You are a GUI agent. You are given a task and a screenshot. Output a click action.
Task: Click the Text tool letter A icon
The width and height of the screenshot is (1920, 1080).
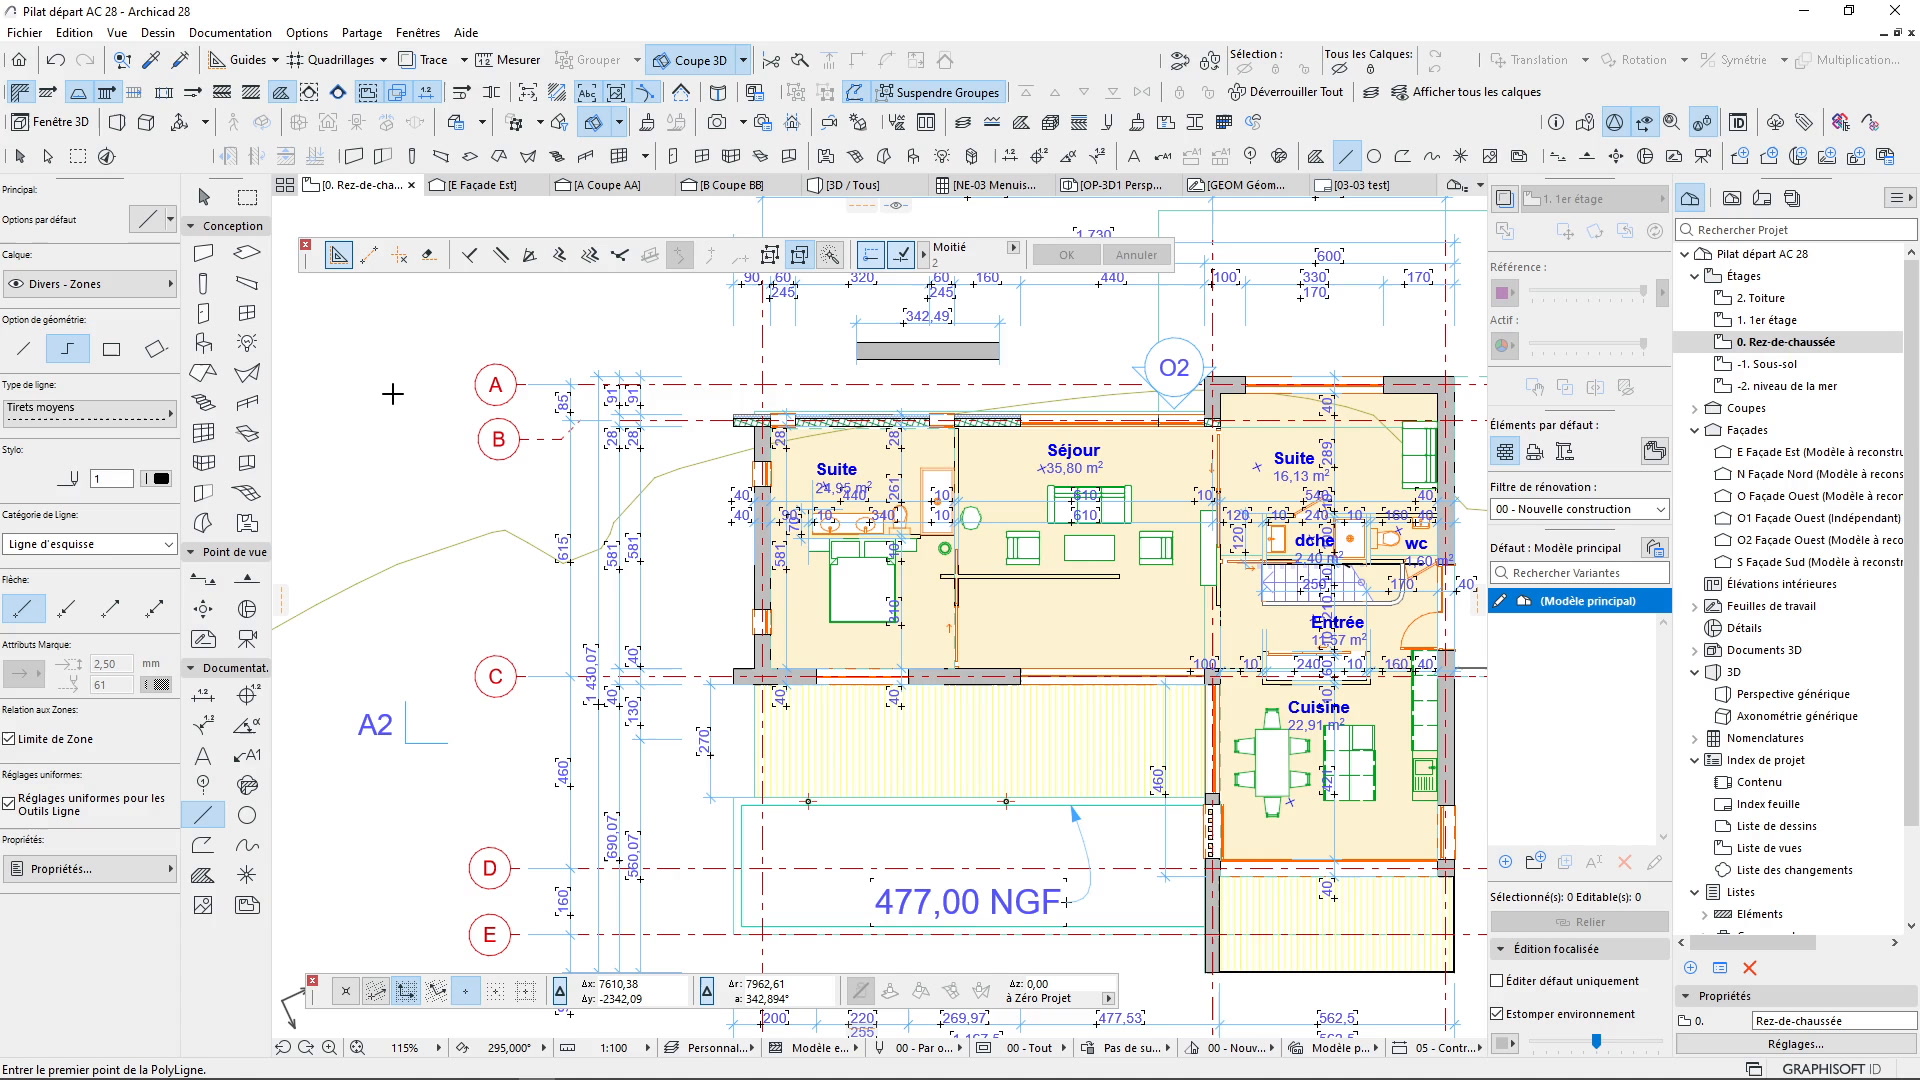click(203, 755)
